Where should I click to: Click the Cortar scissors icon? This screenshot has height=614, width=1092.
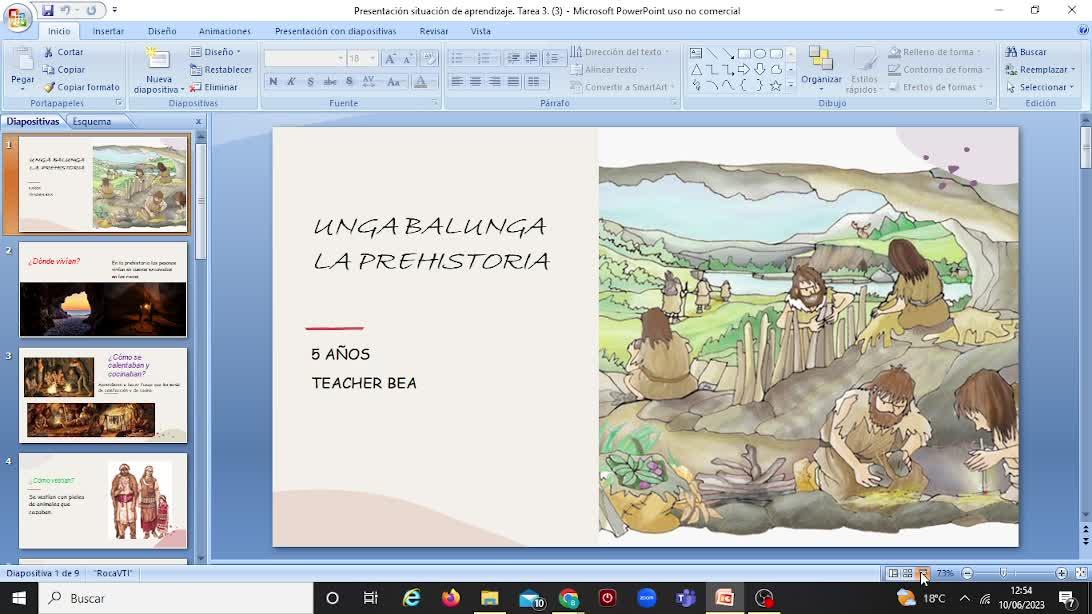pos(48,52)
